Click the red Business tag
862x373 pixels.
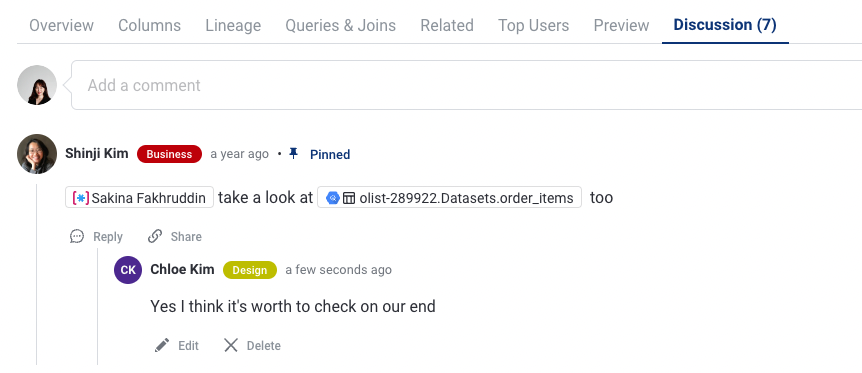coord(169,154)
